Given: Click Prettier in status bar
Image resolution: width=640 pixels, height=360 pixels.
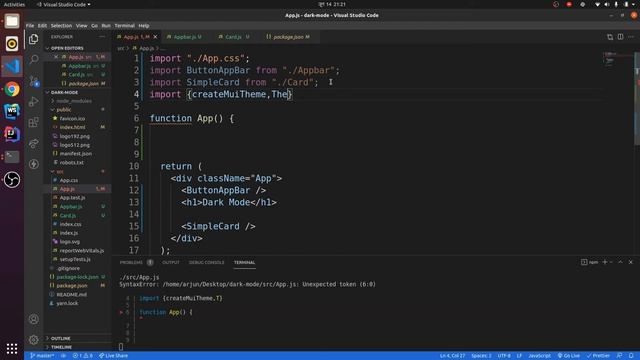Looking at the screenshot, I should click(598, 356).
